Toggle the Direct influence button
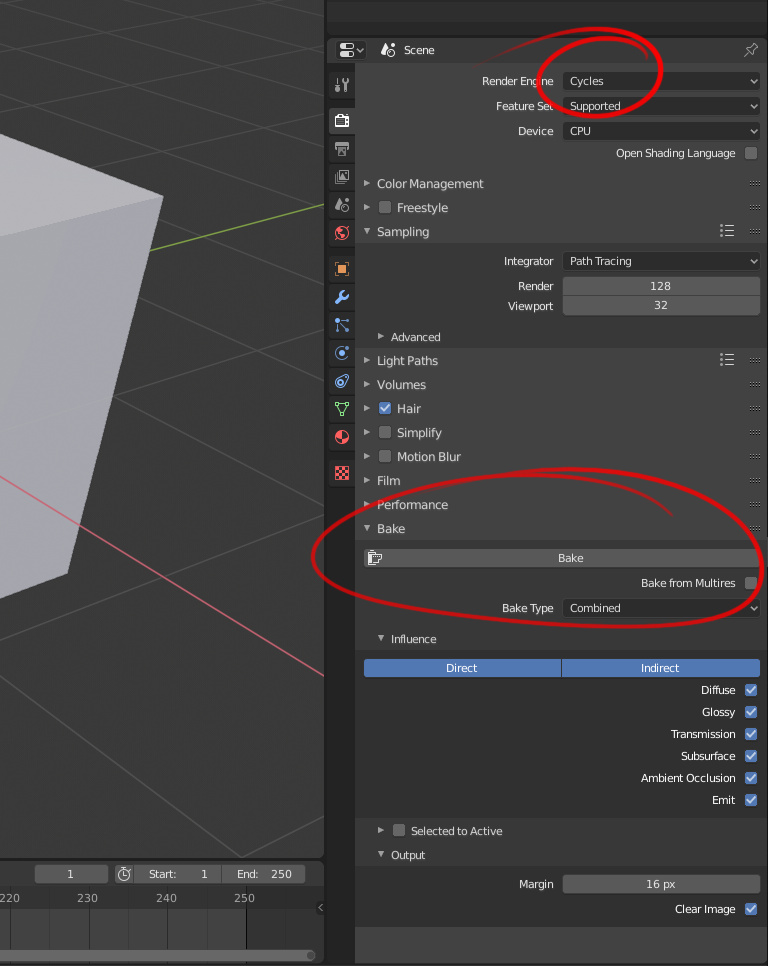The image size is (768, 966). click(462, 668)
